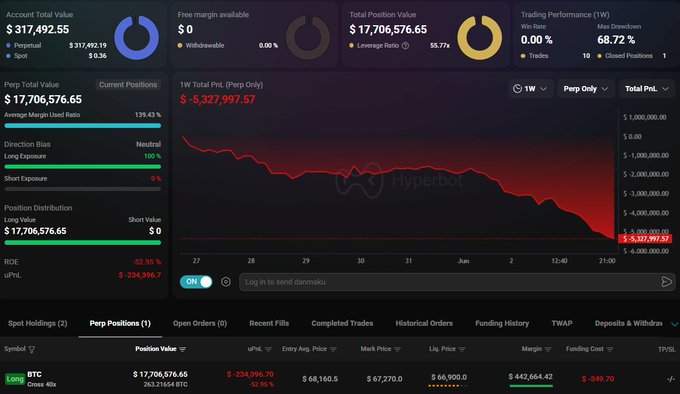Viewport: 680px width, 394px height.
Task: Click the Spot $ 0.36 legend entry
Action: (56, 56)
